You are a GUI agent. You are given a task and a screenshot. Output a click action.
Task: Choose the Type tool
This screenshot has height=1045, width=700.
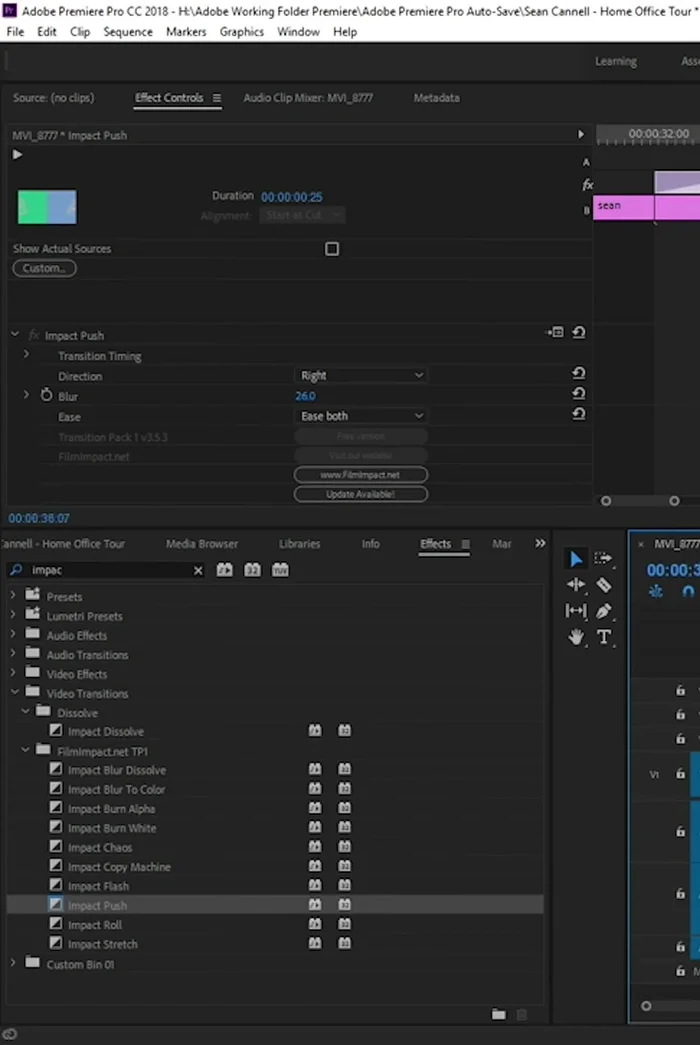pos(604,637)
